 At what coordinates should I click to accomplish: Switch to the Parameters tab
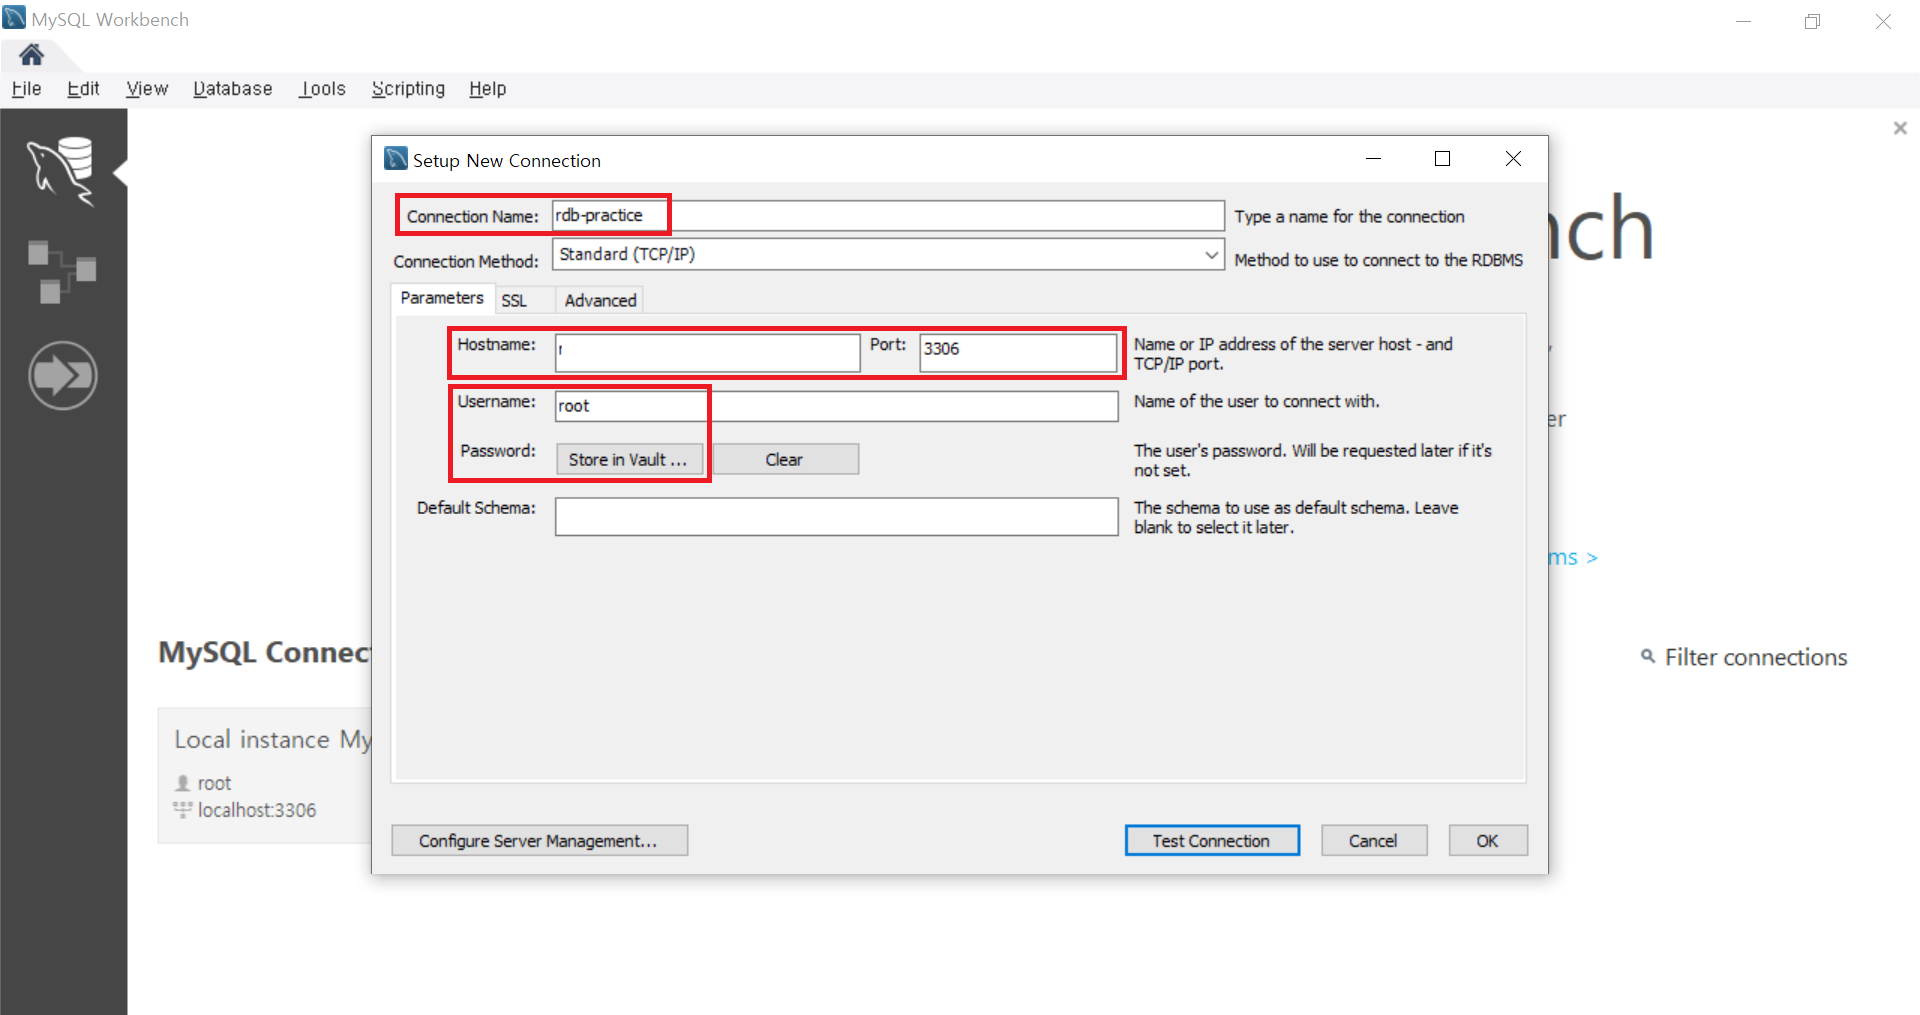[442, 298]
